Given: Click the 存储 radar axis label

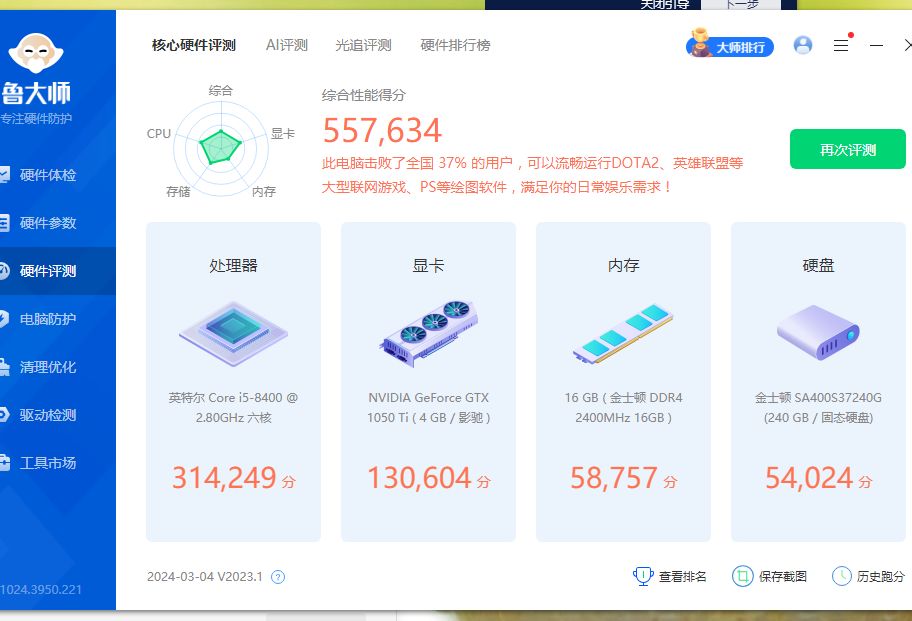Looking at the screenshot, I should 178,191.
